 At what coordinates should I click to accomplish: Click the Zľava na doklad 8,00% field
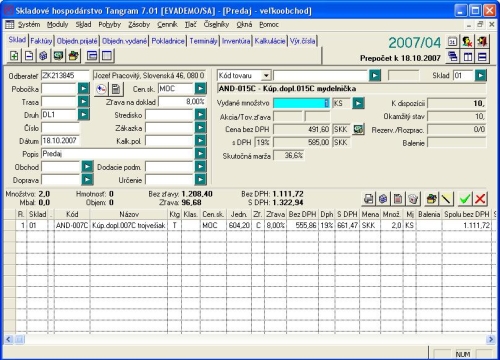(182, 102)
